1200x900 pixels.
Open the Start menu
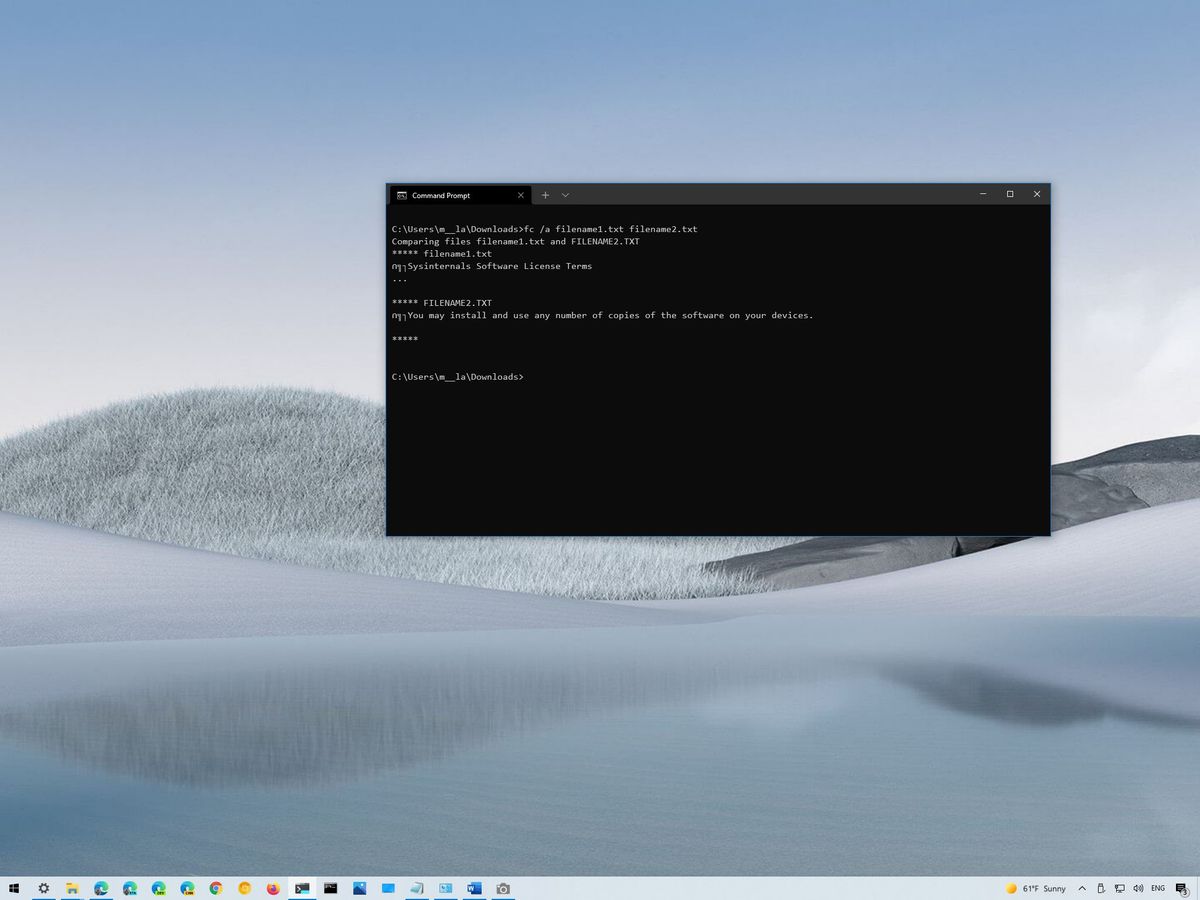[x=14, y=888]
